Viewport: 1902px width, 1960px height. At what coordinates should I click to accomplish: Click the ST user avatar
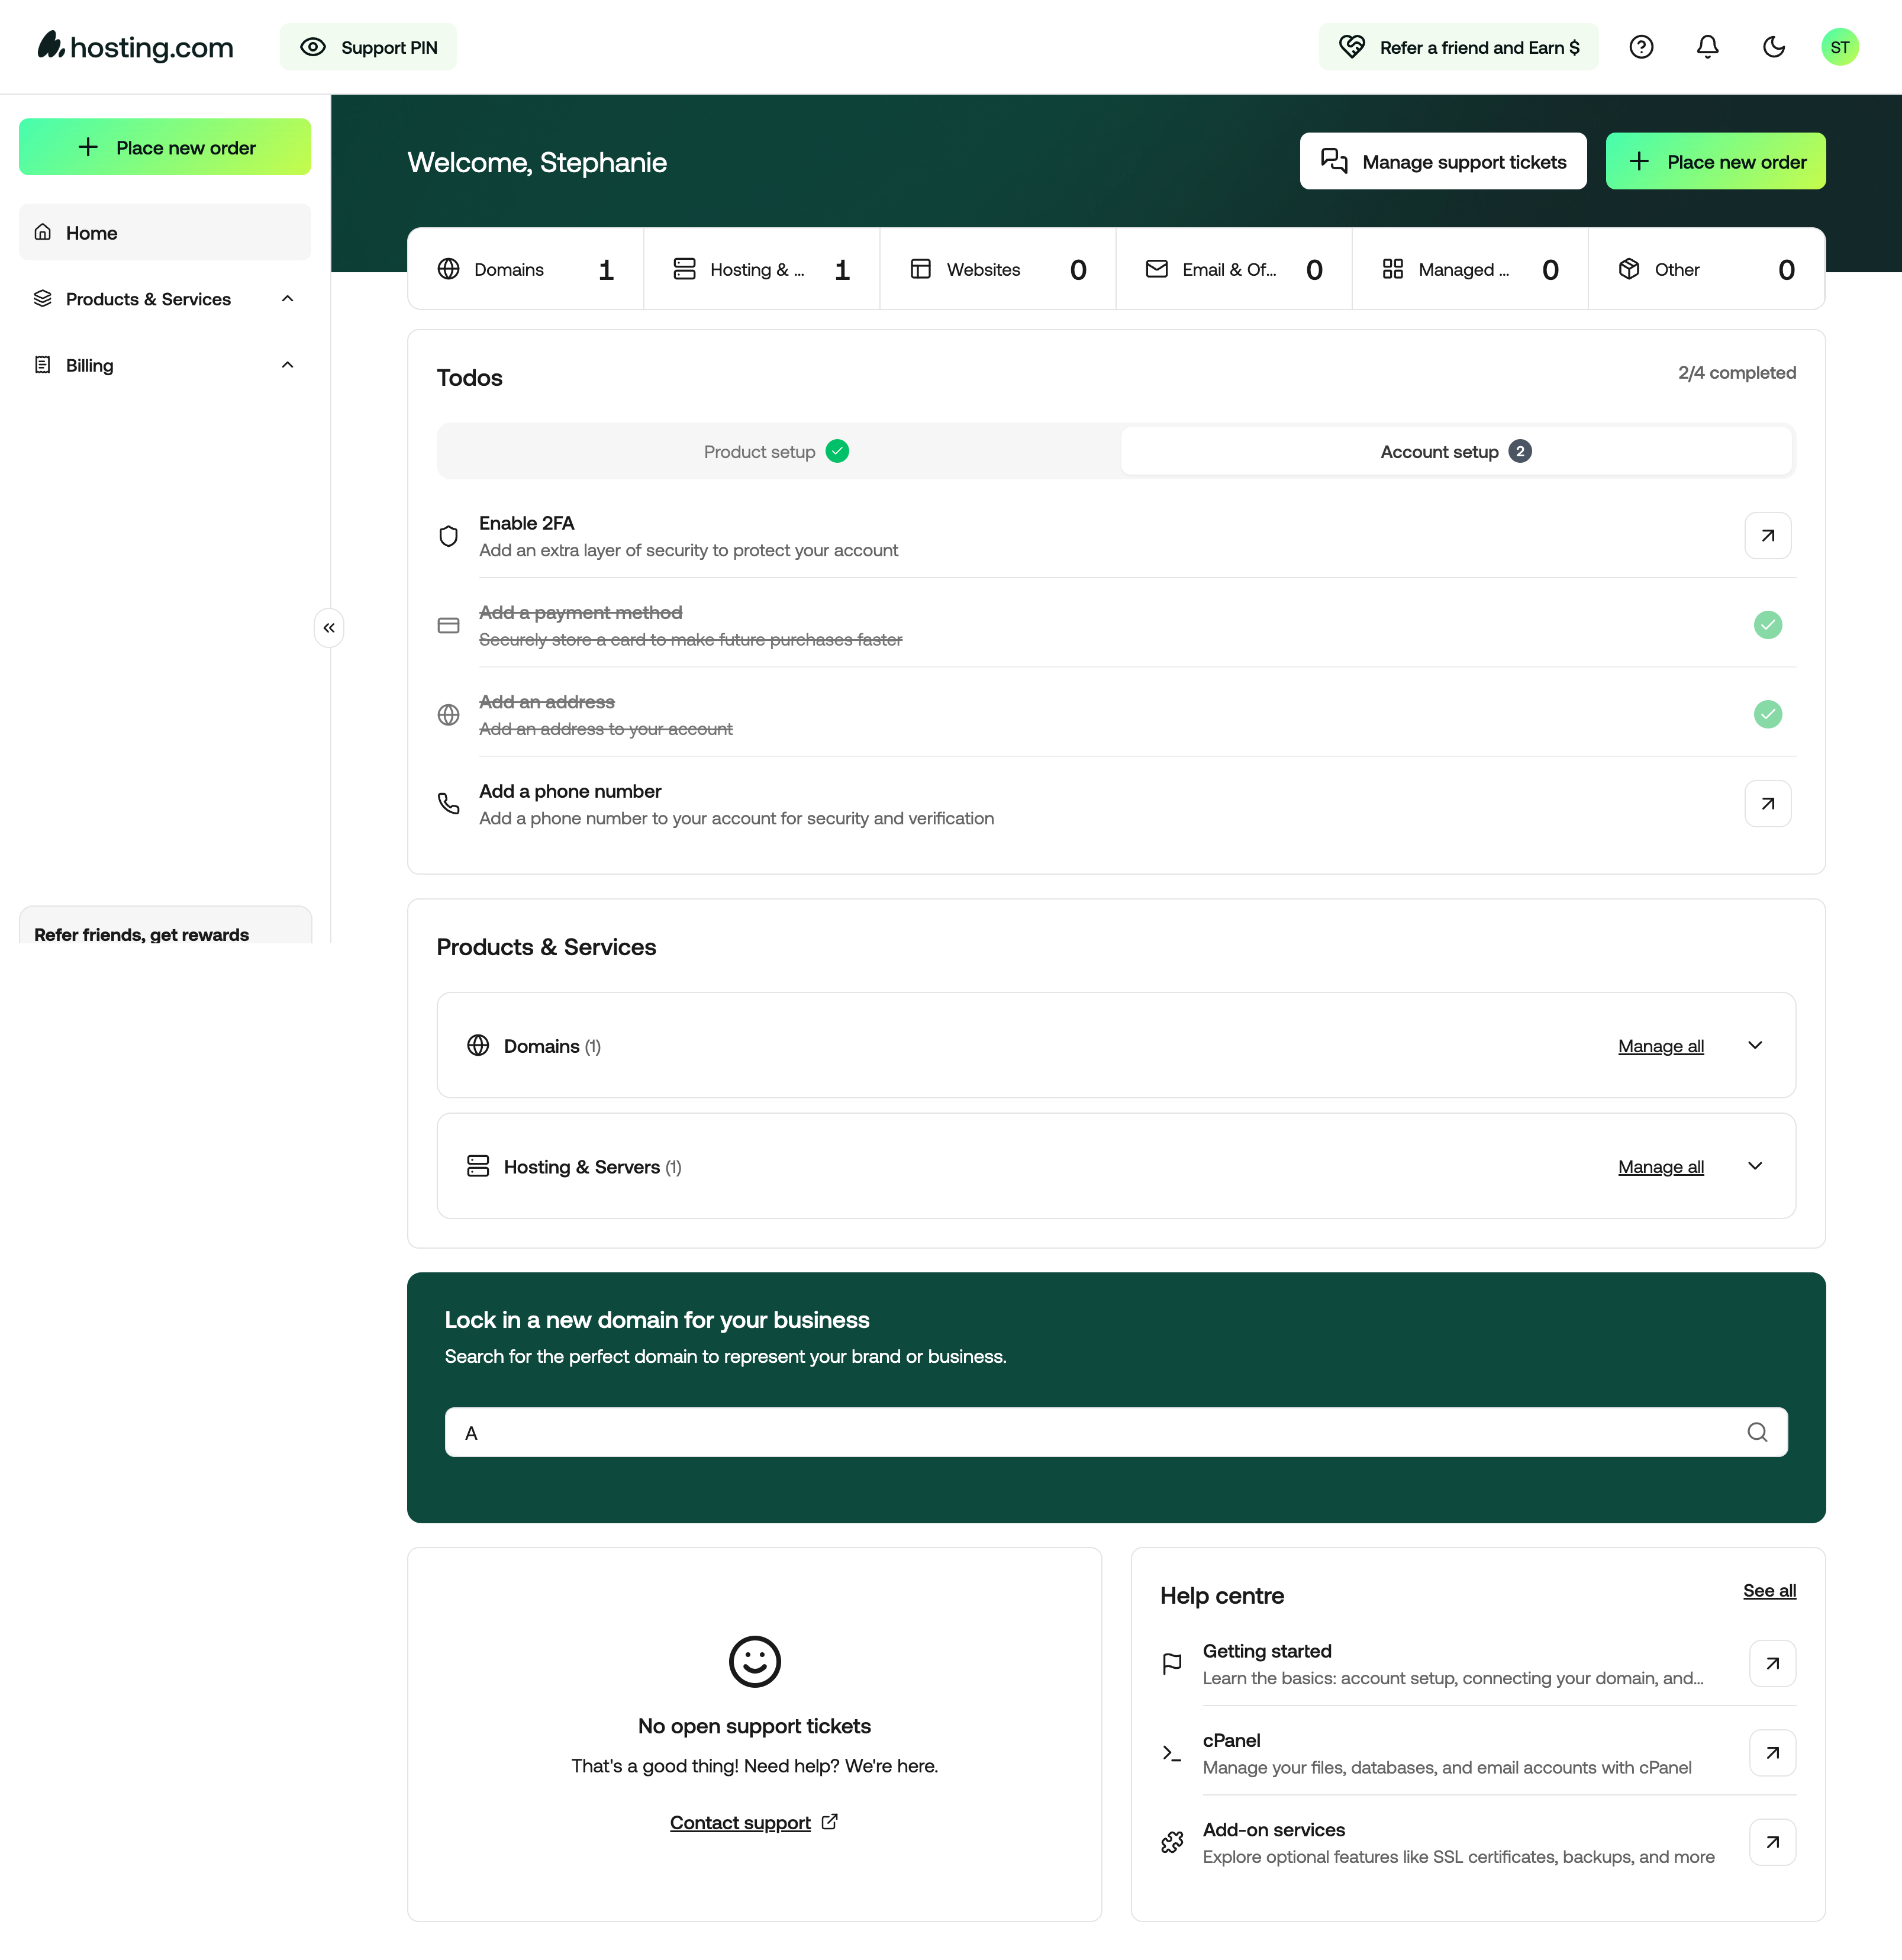pyautogui.click(x=1839, y=47)
